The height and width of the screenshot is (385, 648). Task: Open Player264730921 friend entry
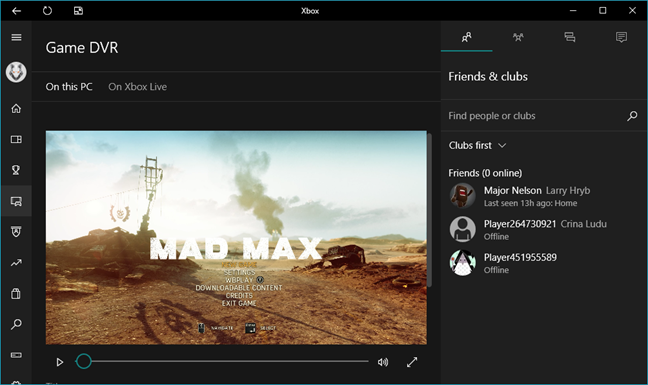[544, 229]
